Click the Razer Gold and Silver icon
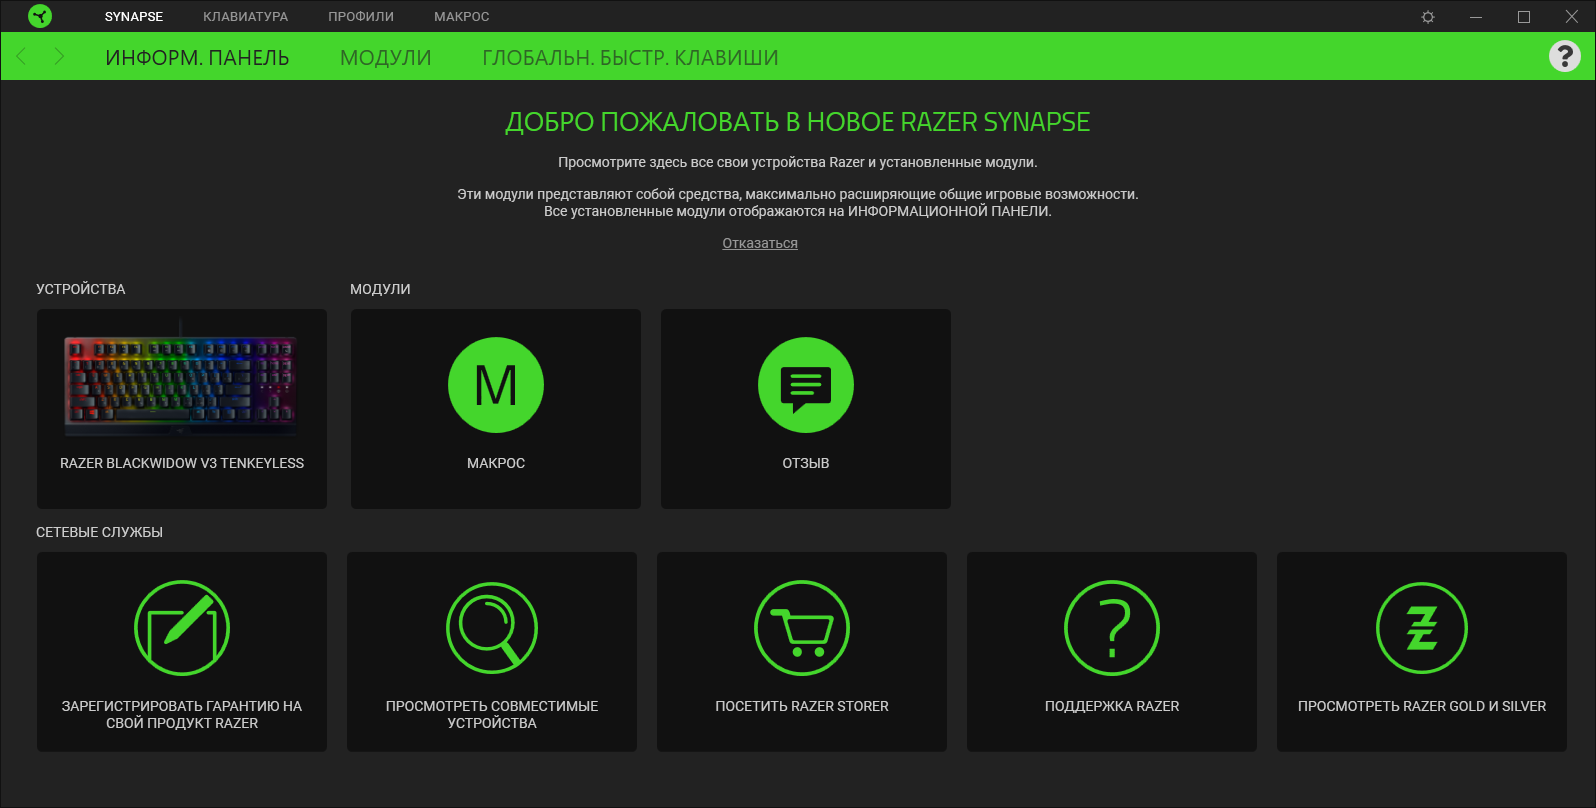 pos(1422,628)
